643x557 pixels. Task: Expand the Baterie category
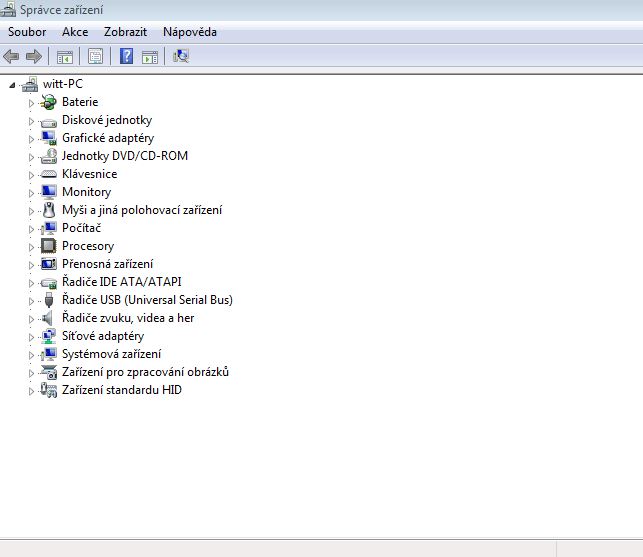point(31,103)
